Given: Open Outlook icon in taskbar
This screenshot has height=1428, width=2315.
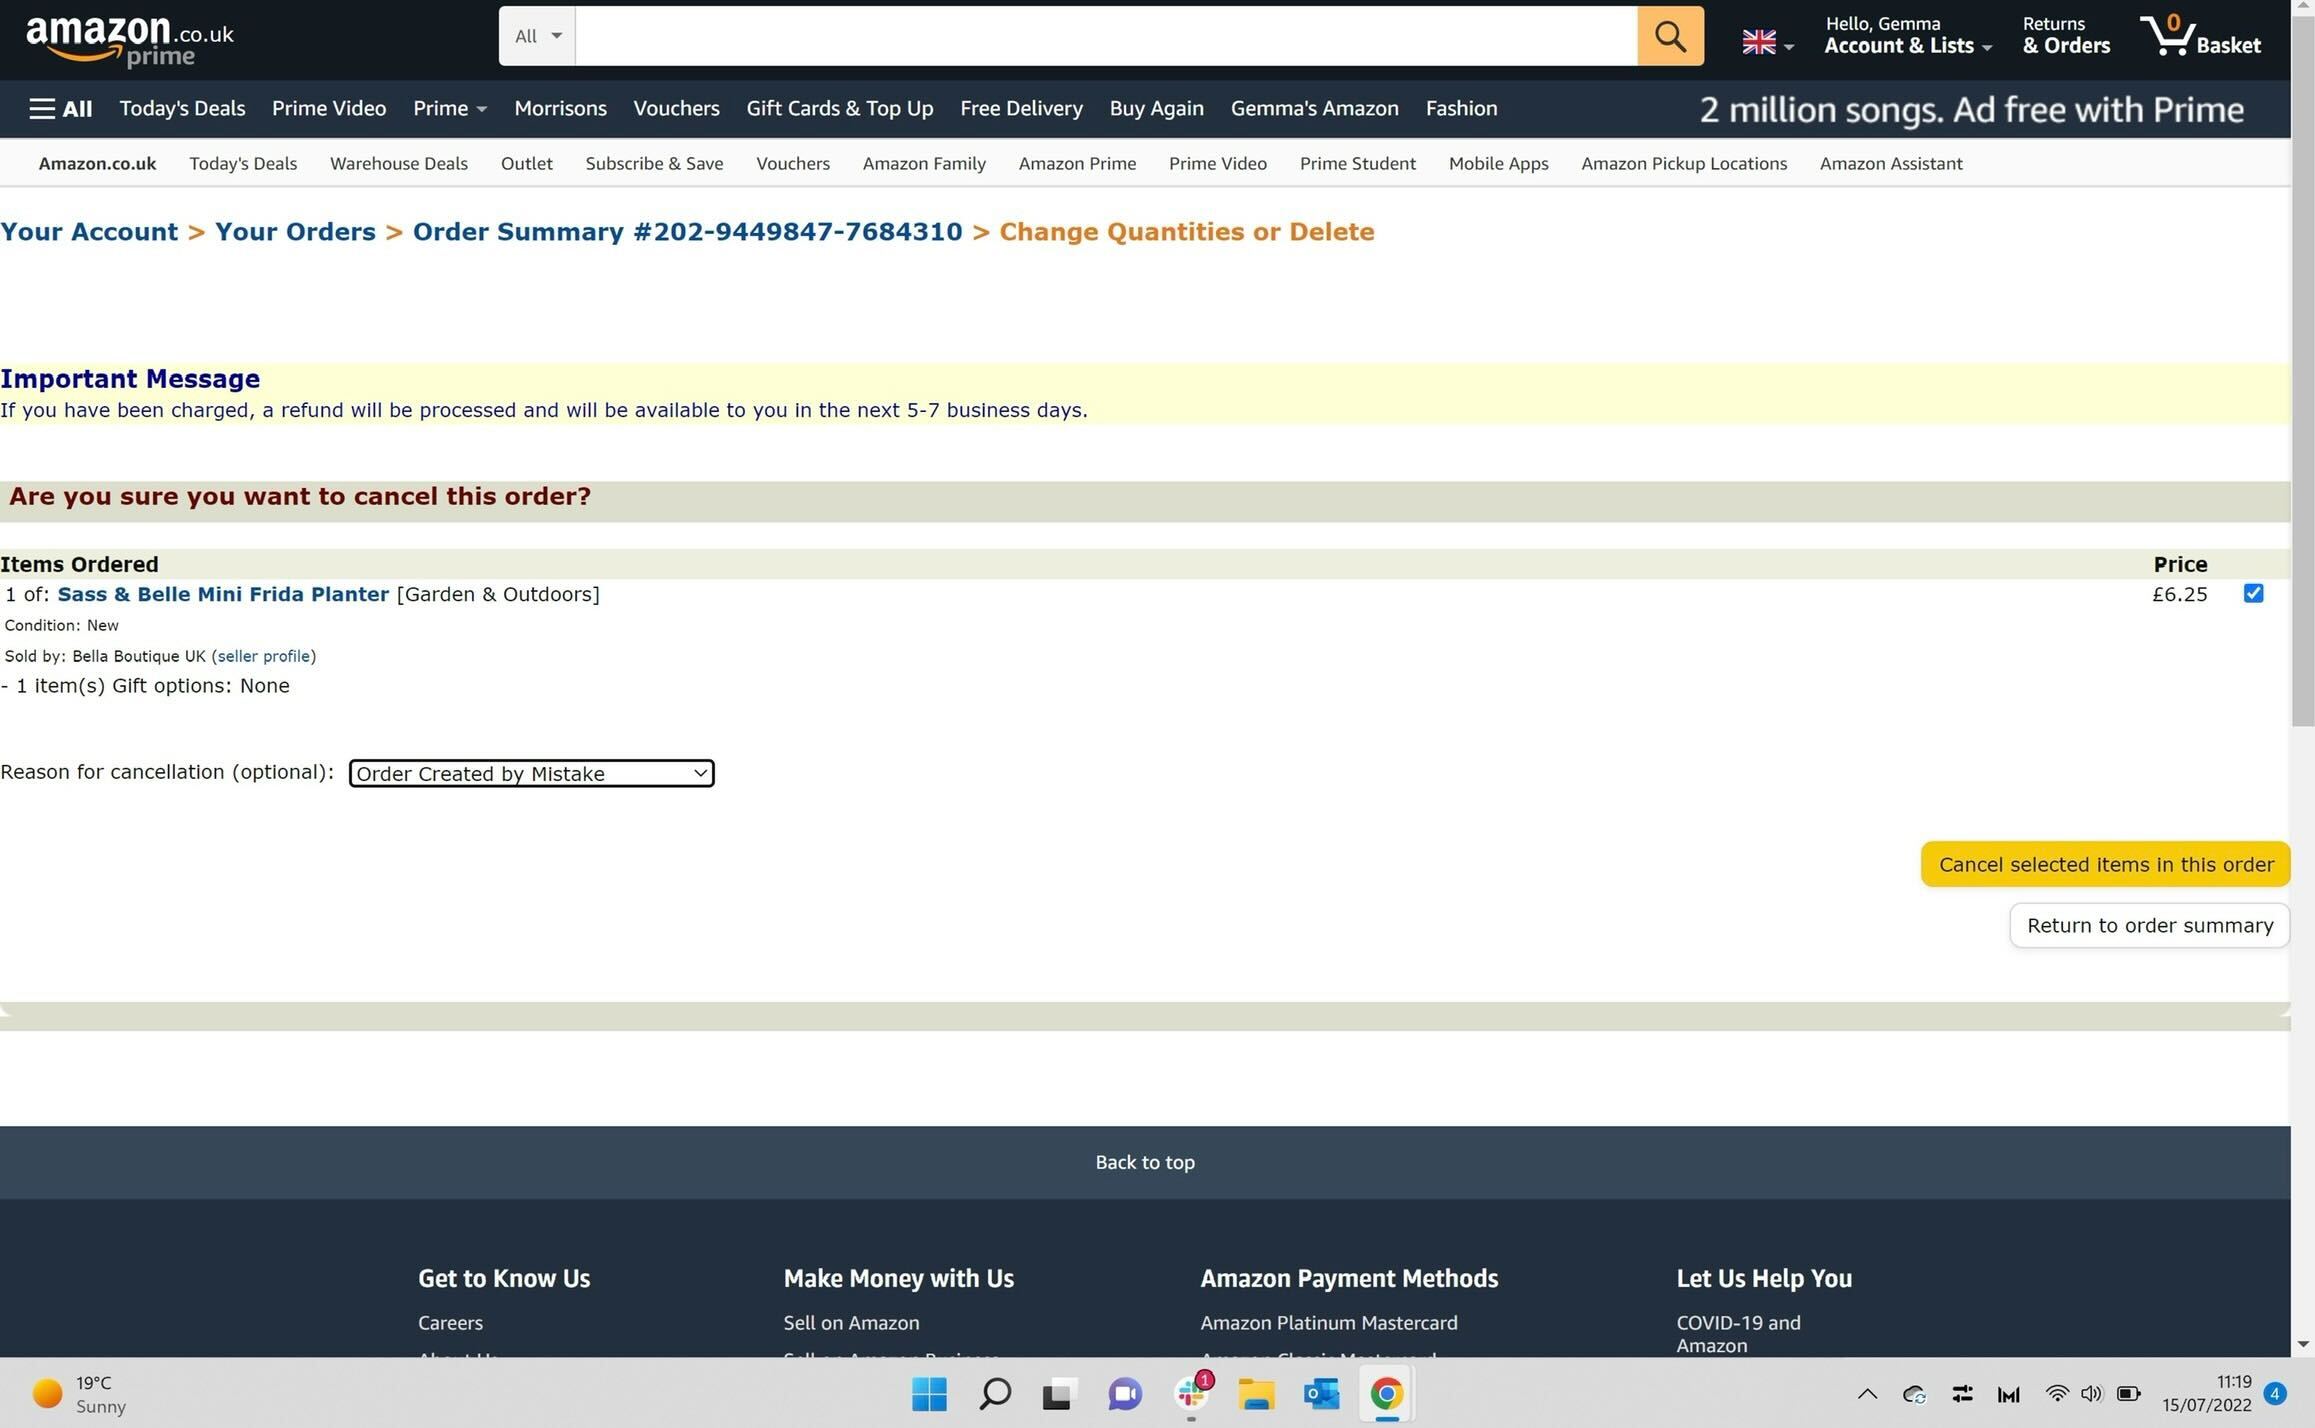Looking at the screenshot, I should 1321,1394.
